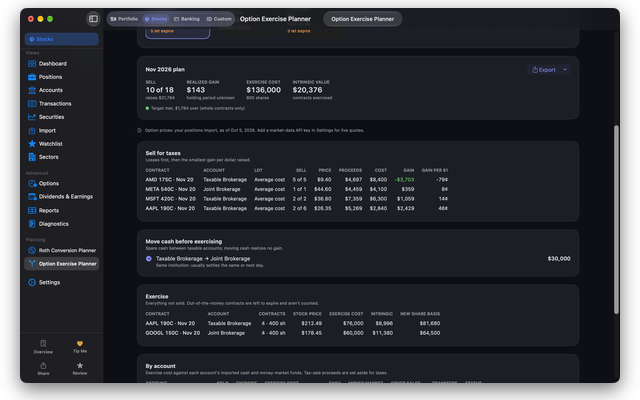Open Accounts via its bank icon

[32, 90]
